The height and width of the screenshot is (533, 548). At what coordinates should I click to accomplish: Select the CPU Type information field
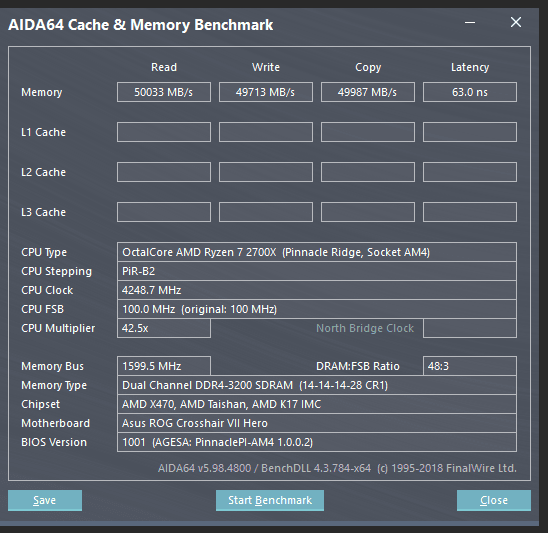pos(317,252)
